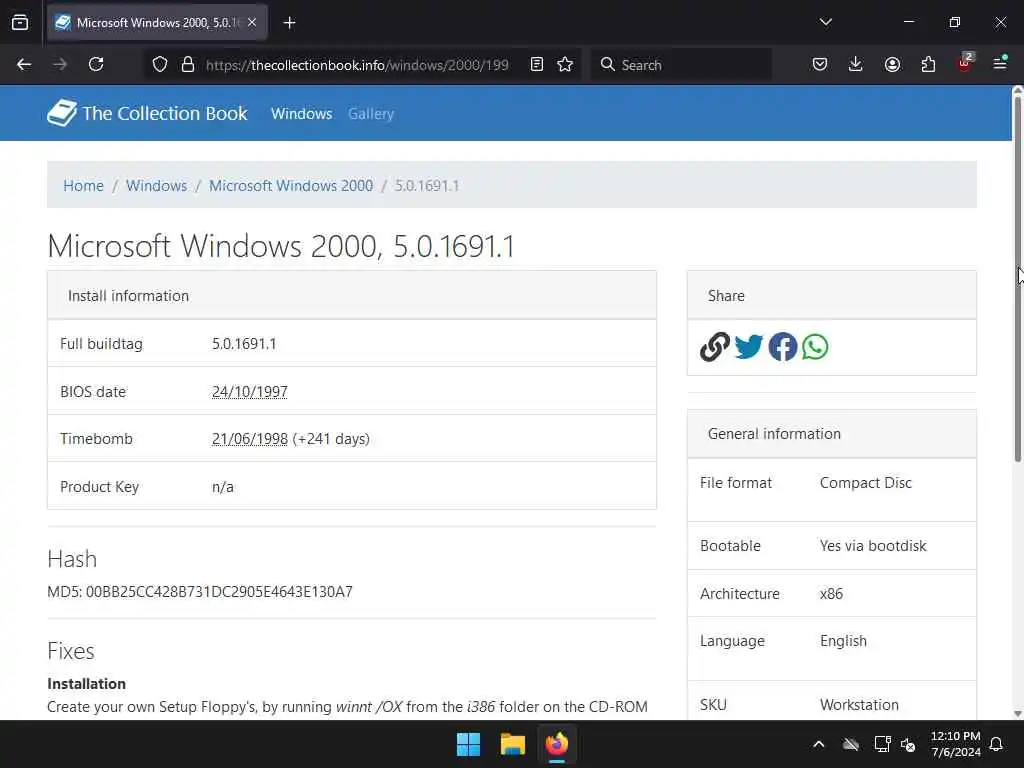Open Firefox application hamburger menu
Screen dimensions: 1024x768
pos(1000,63)
